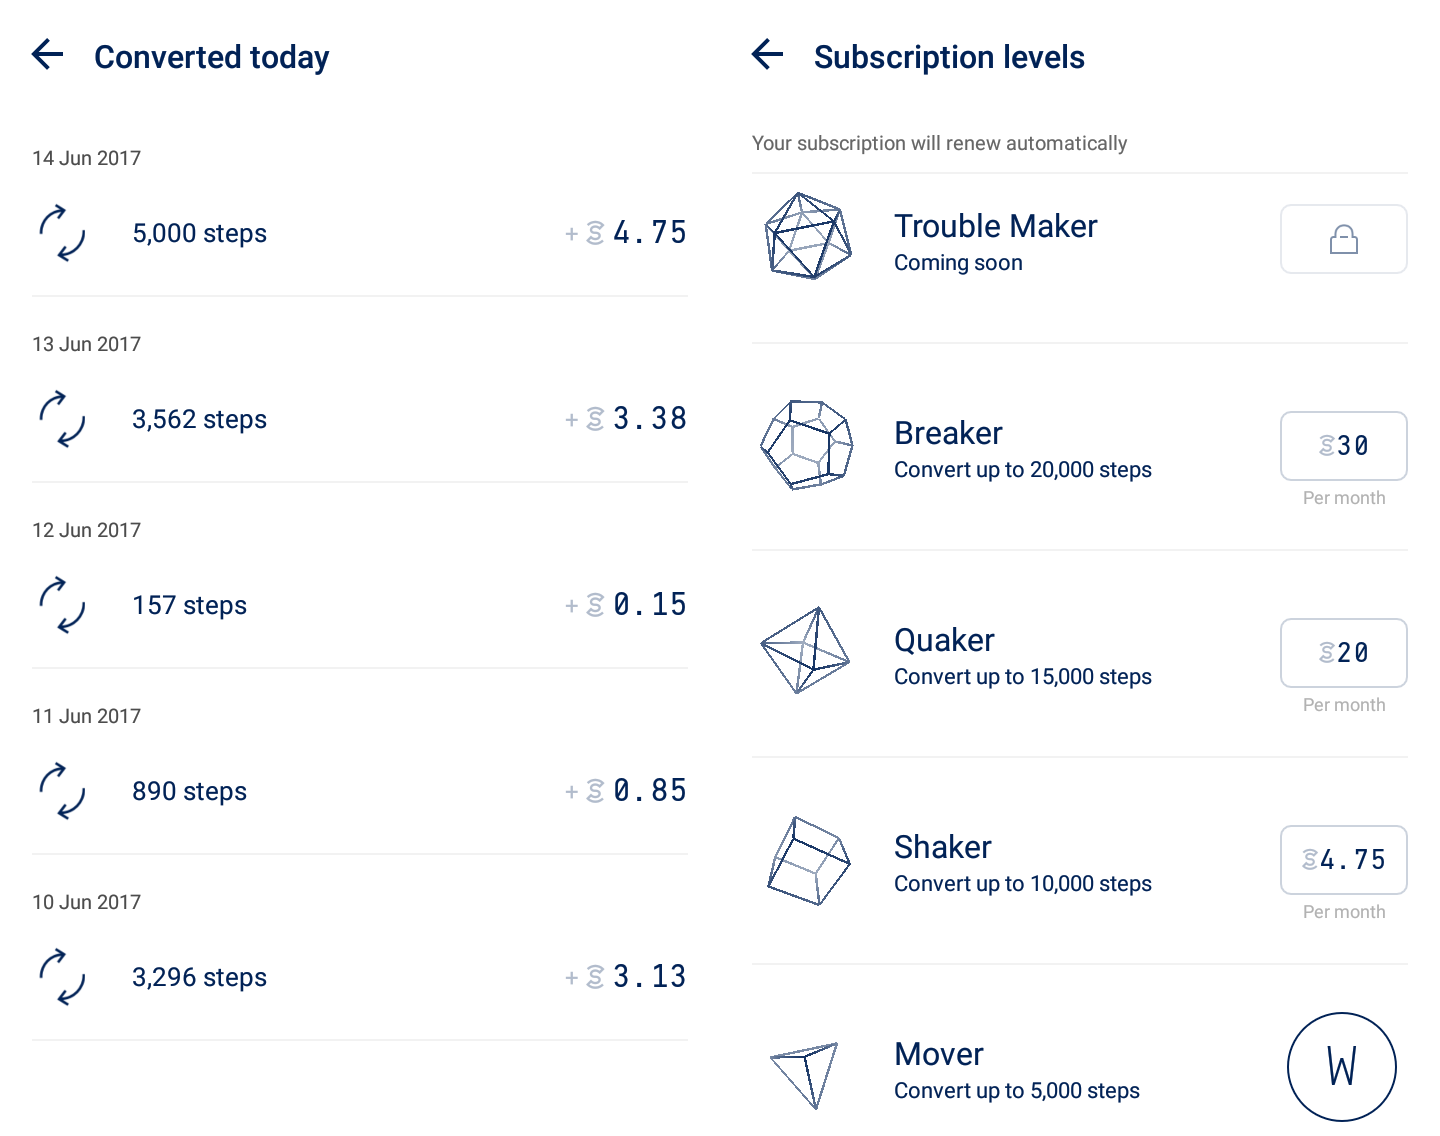
Task: Select the Shaker cube icon
Action: pos(809,861)
